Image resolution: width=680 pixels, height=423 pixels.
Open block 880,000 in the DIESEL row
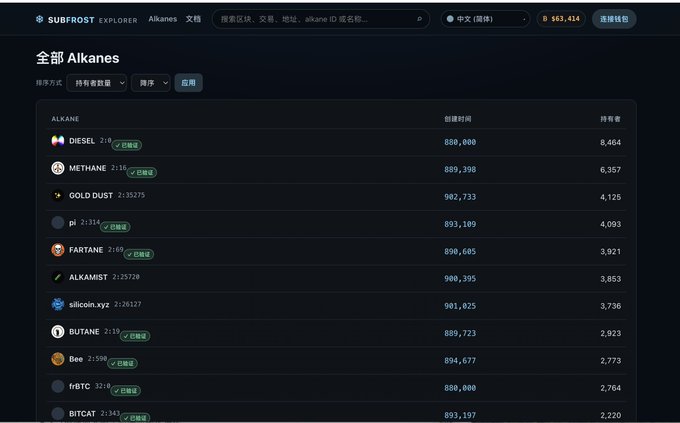pos(460,142)
